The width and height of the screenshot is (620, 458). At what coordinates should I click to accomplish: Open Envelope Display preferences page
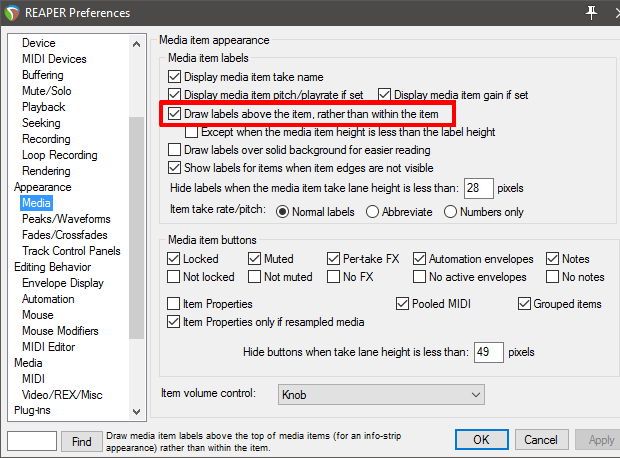pyautogui.click(x=63, y=283)
